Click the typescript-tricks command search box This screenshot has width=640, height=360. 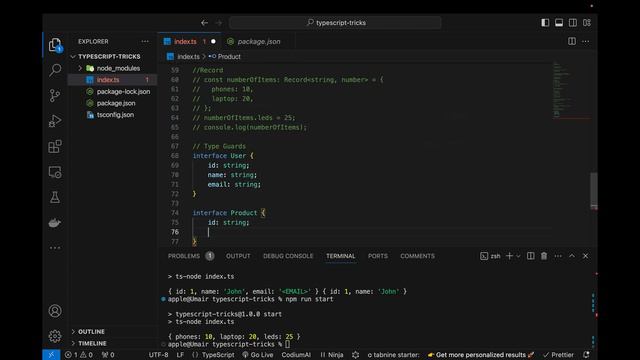click(336, 23)
